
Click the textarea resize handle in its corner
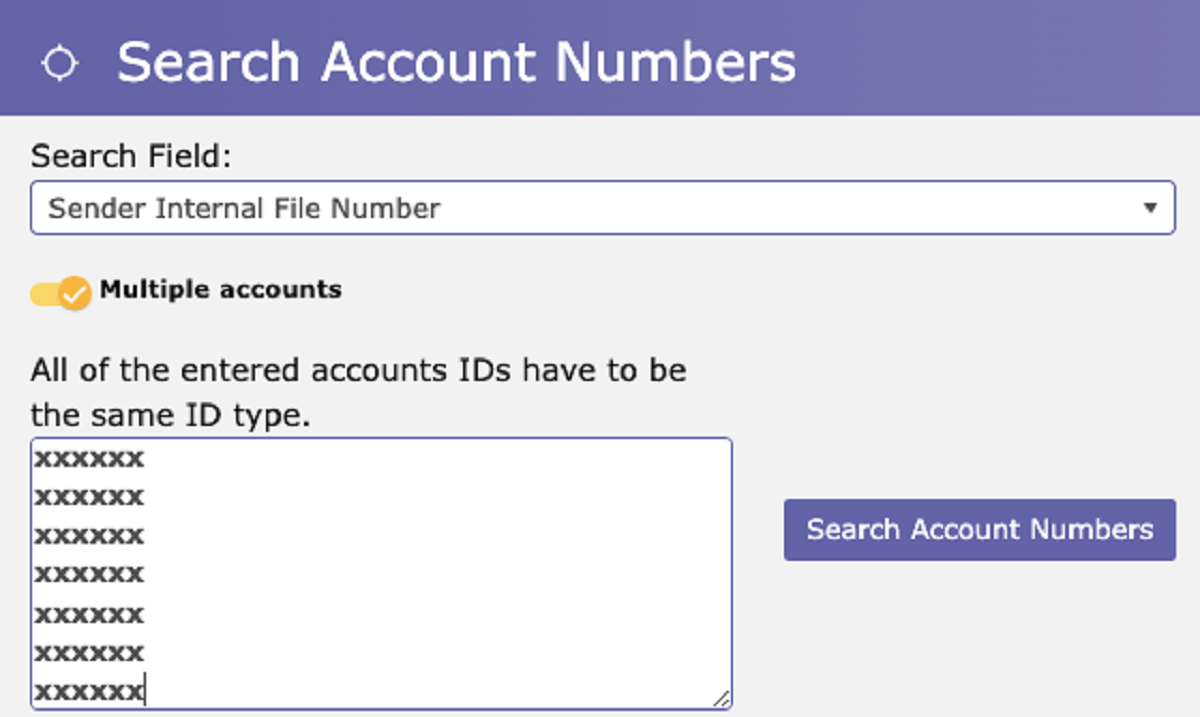[722, 700]
